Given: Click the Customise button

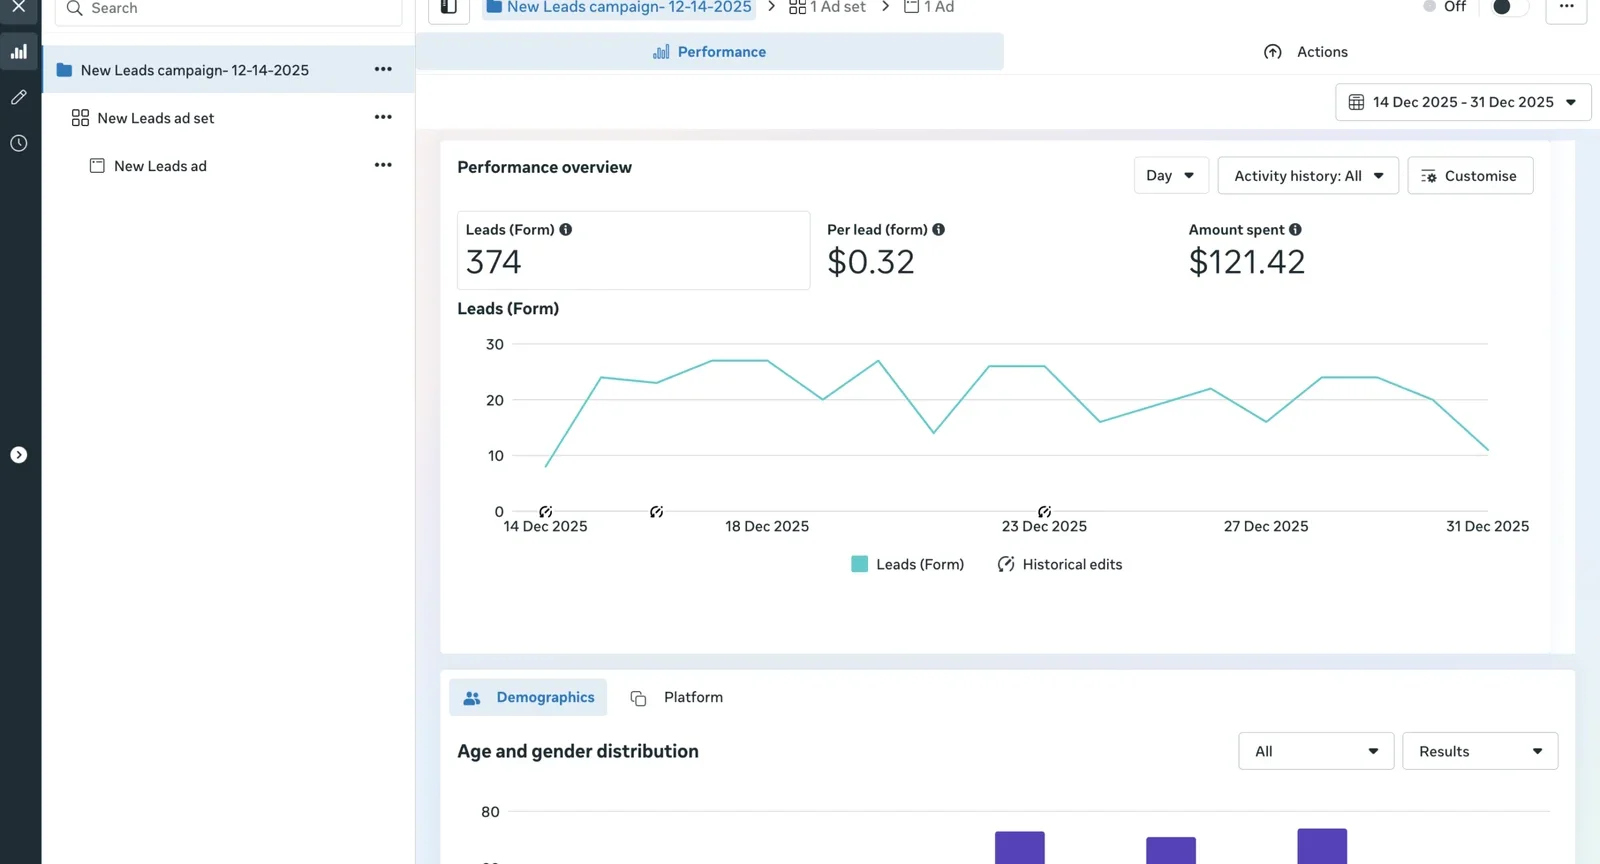Looking at the screenshot, I should (1469, 176).
